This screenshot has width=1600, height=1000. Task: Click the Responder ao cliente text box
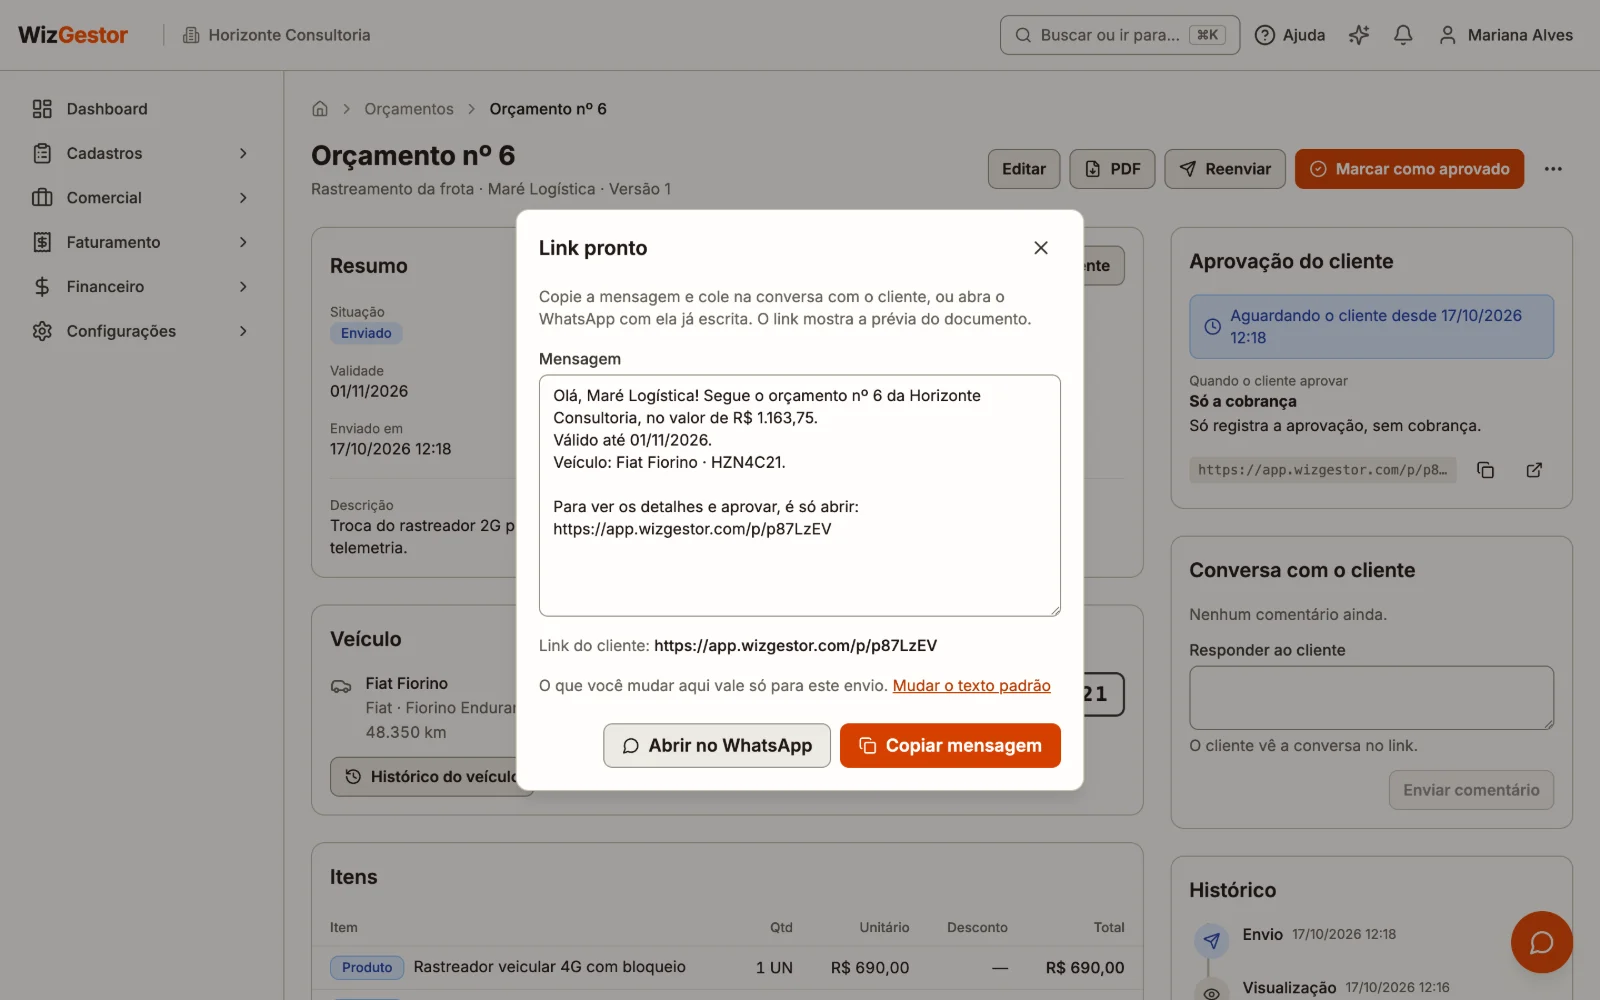(x=1371, y=698)
